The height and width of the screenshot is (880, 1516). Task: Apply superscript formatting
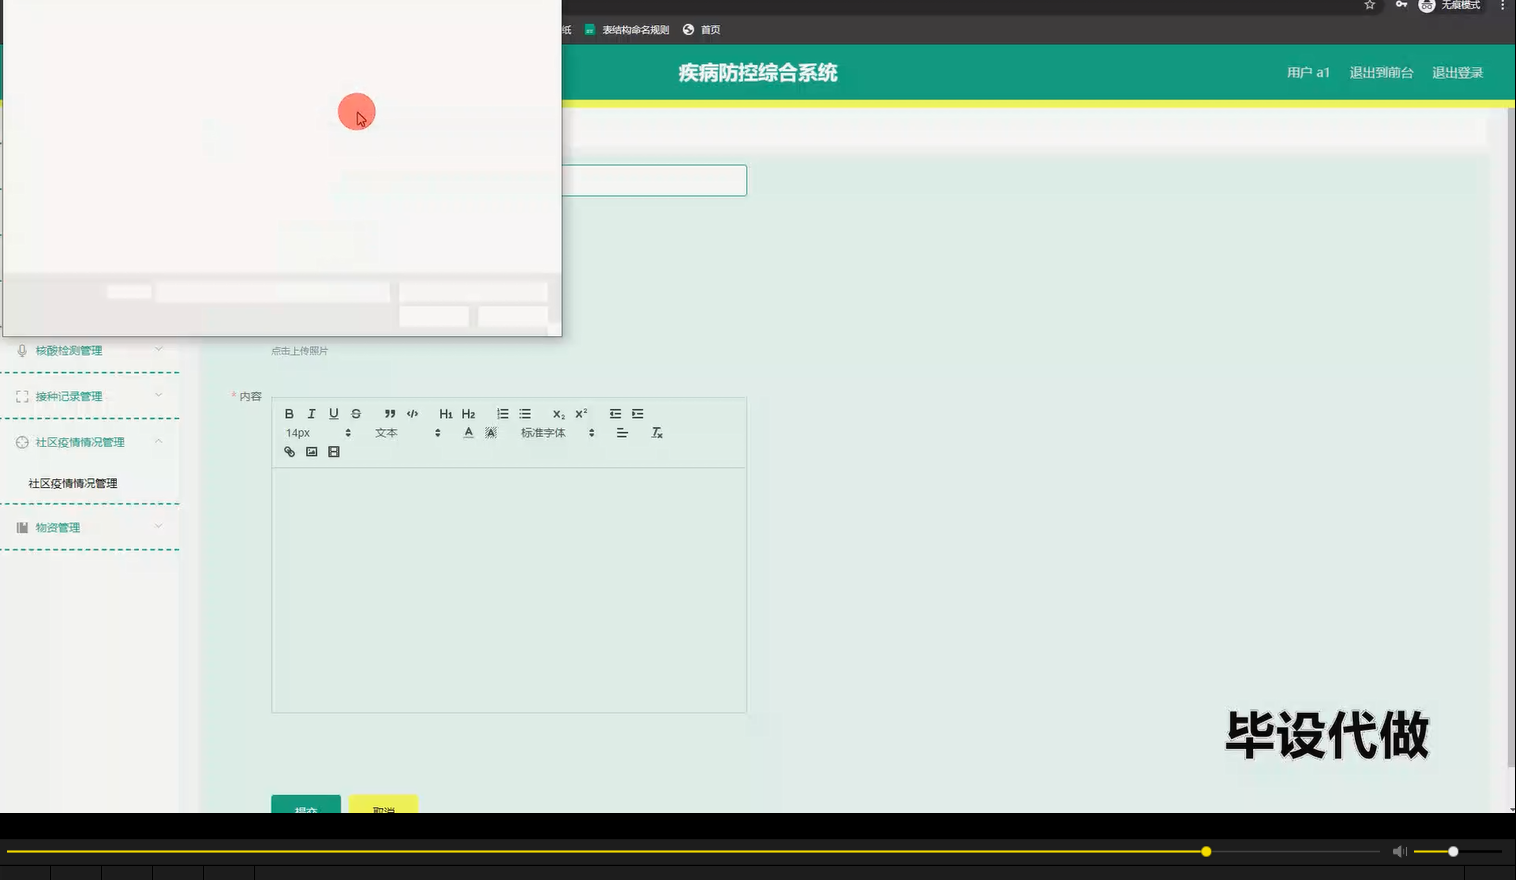click(x=581, y=414)
